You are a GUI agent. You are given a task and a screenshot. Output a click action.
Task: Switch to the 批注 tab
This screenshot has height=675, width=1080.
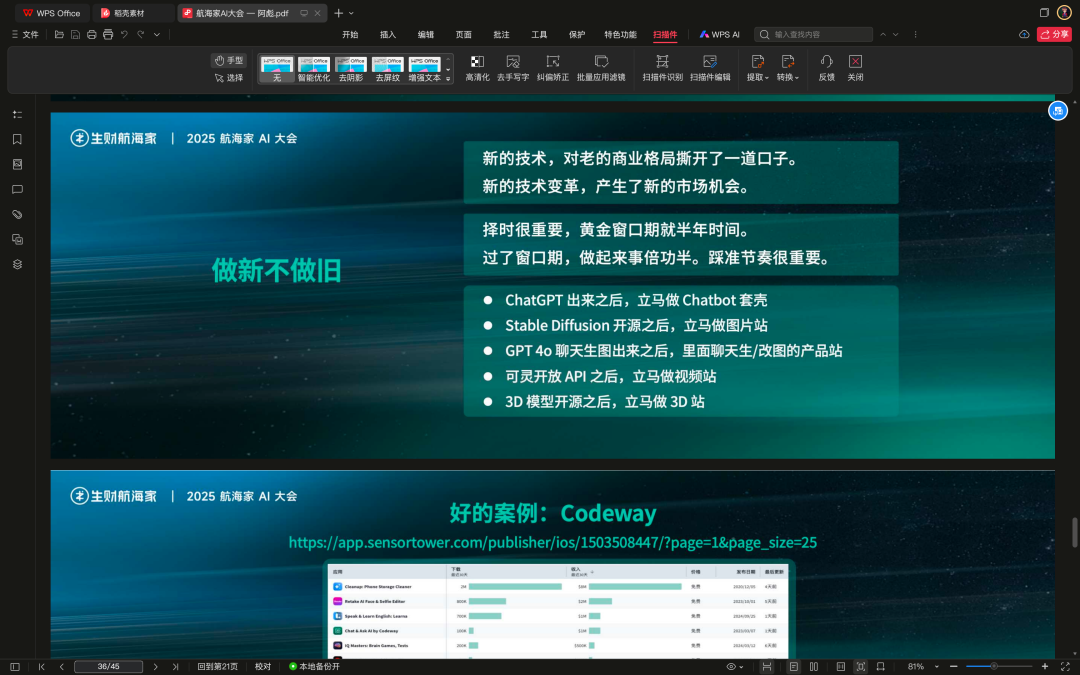tap(501, 34)
